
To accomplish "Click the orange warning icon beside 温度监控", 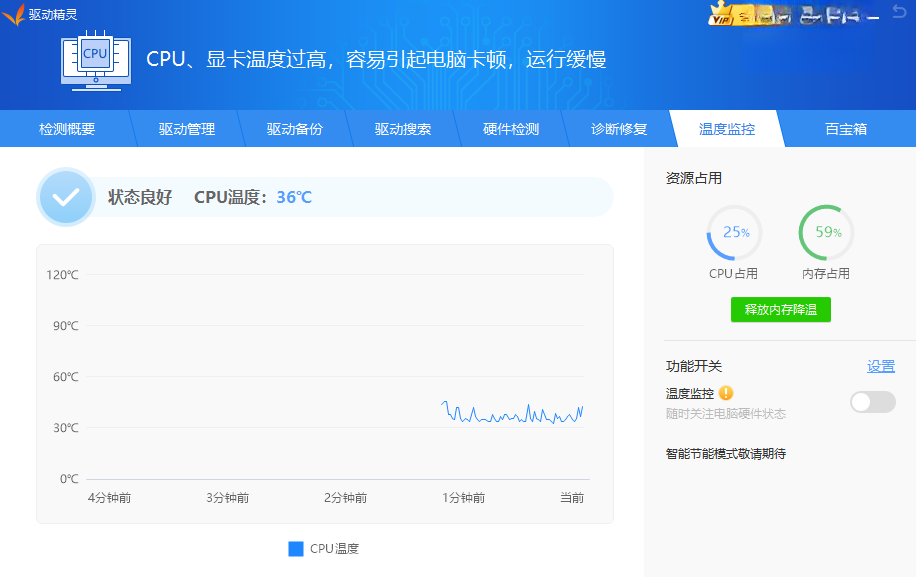I will [x=726, y=393].
